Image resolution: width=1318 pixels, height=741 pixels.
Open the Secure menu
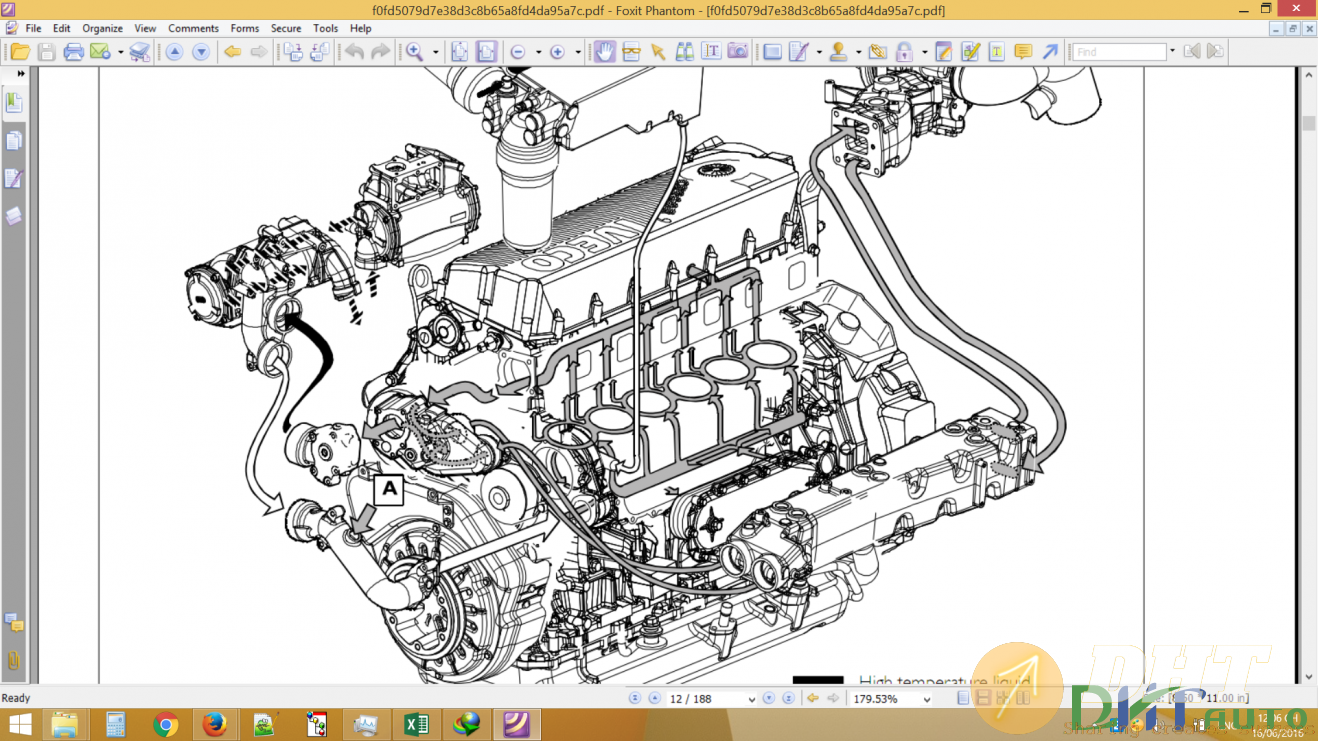coord(286,28)
